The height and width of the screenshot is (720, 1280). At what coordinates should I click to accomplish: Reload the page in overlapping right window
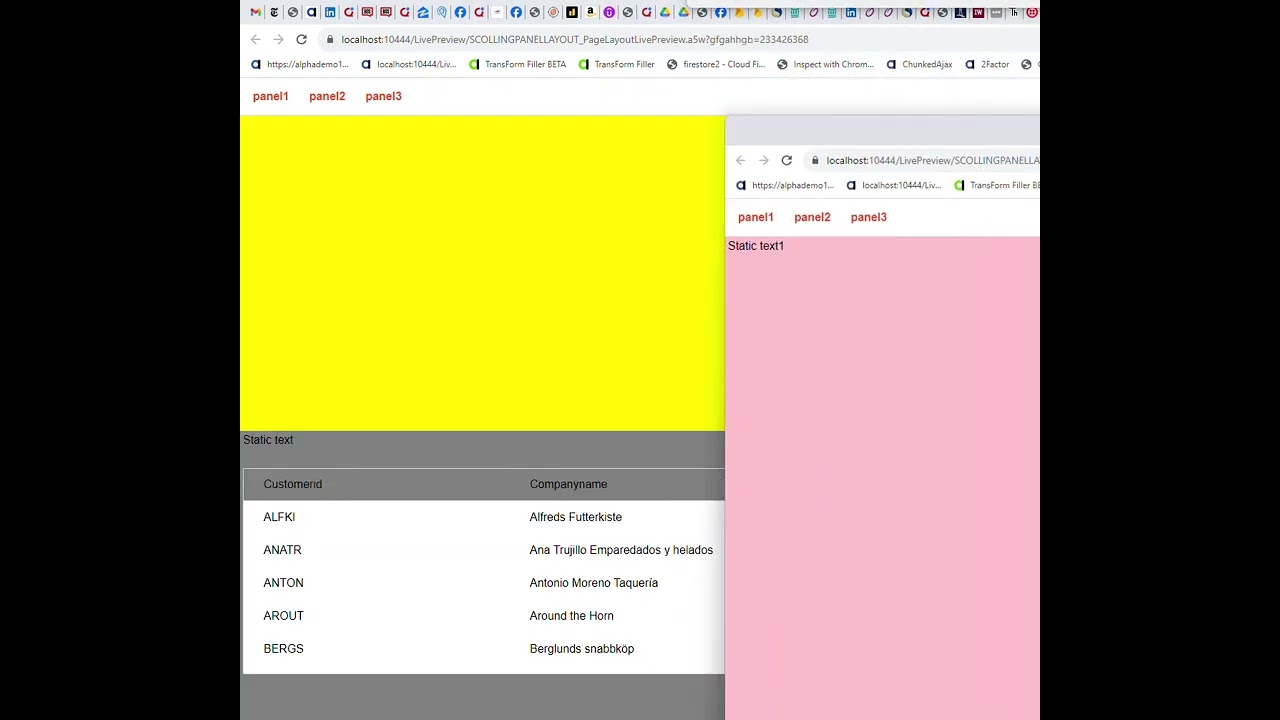786,160
